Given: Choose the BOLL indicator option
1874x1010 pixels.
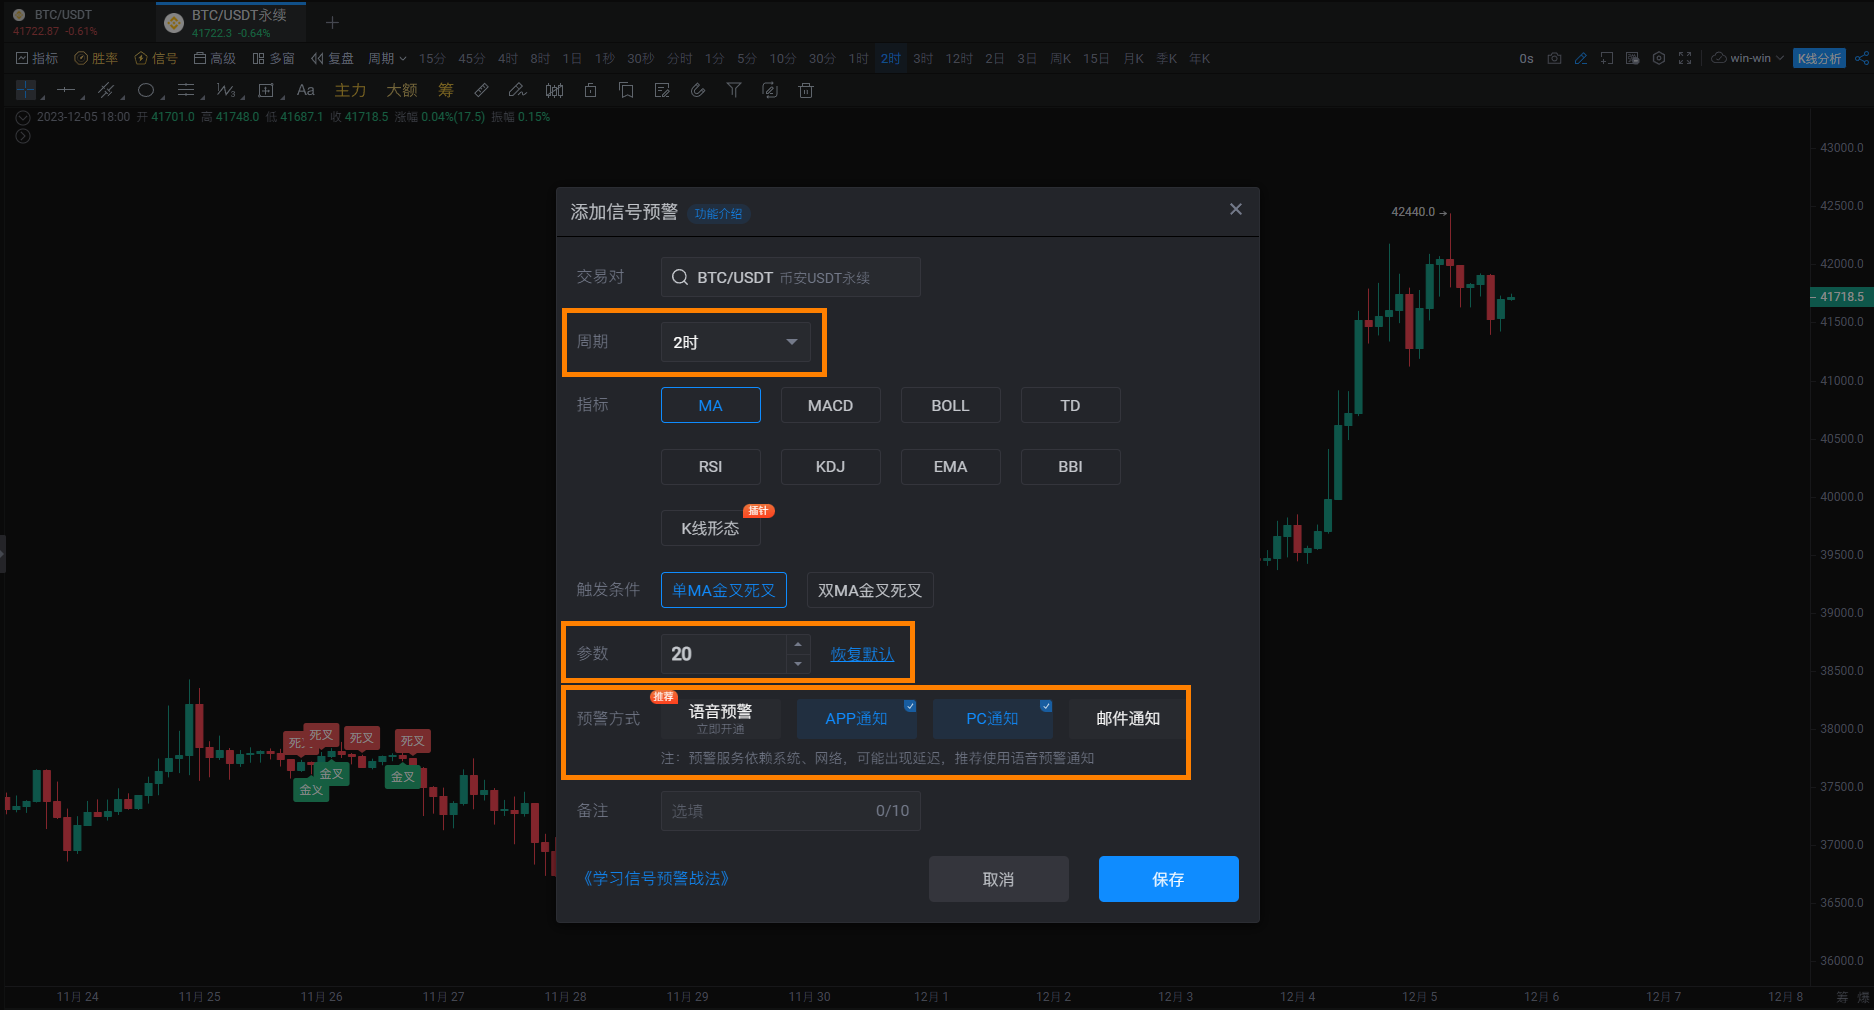Looking at the screenshot, I should pyautogui.click(x=951, y=405).
